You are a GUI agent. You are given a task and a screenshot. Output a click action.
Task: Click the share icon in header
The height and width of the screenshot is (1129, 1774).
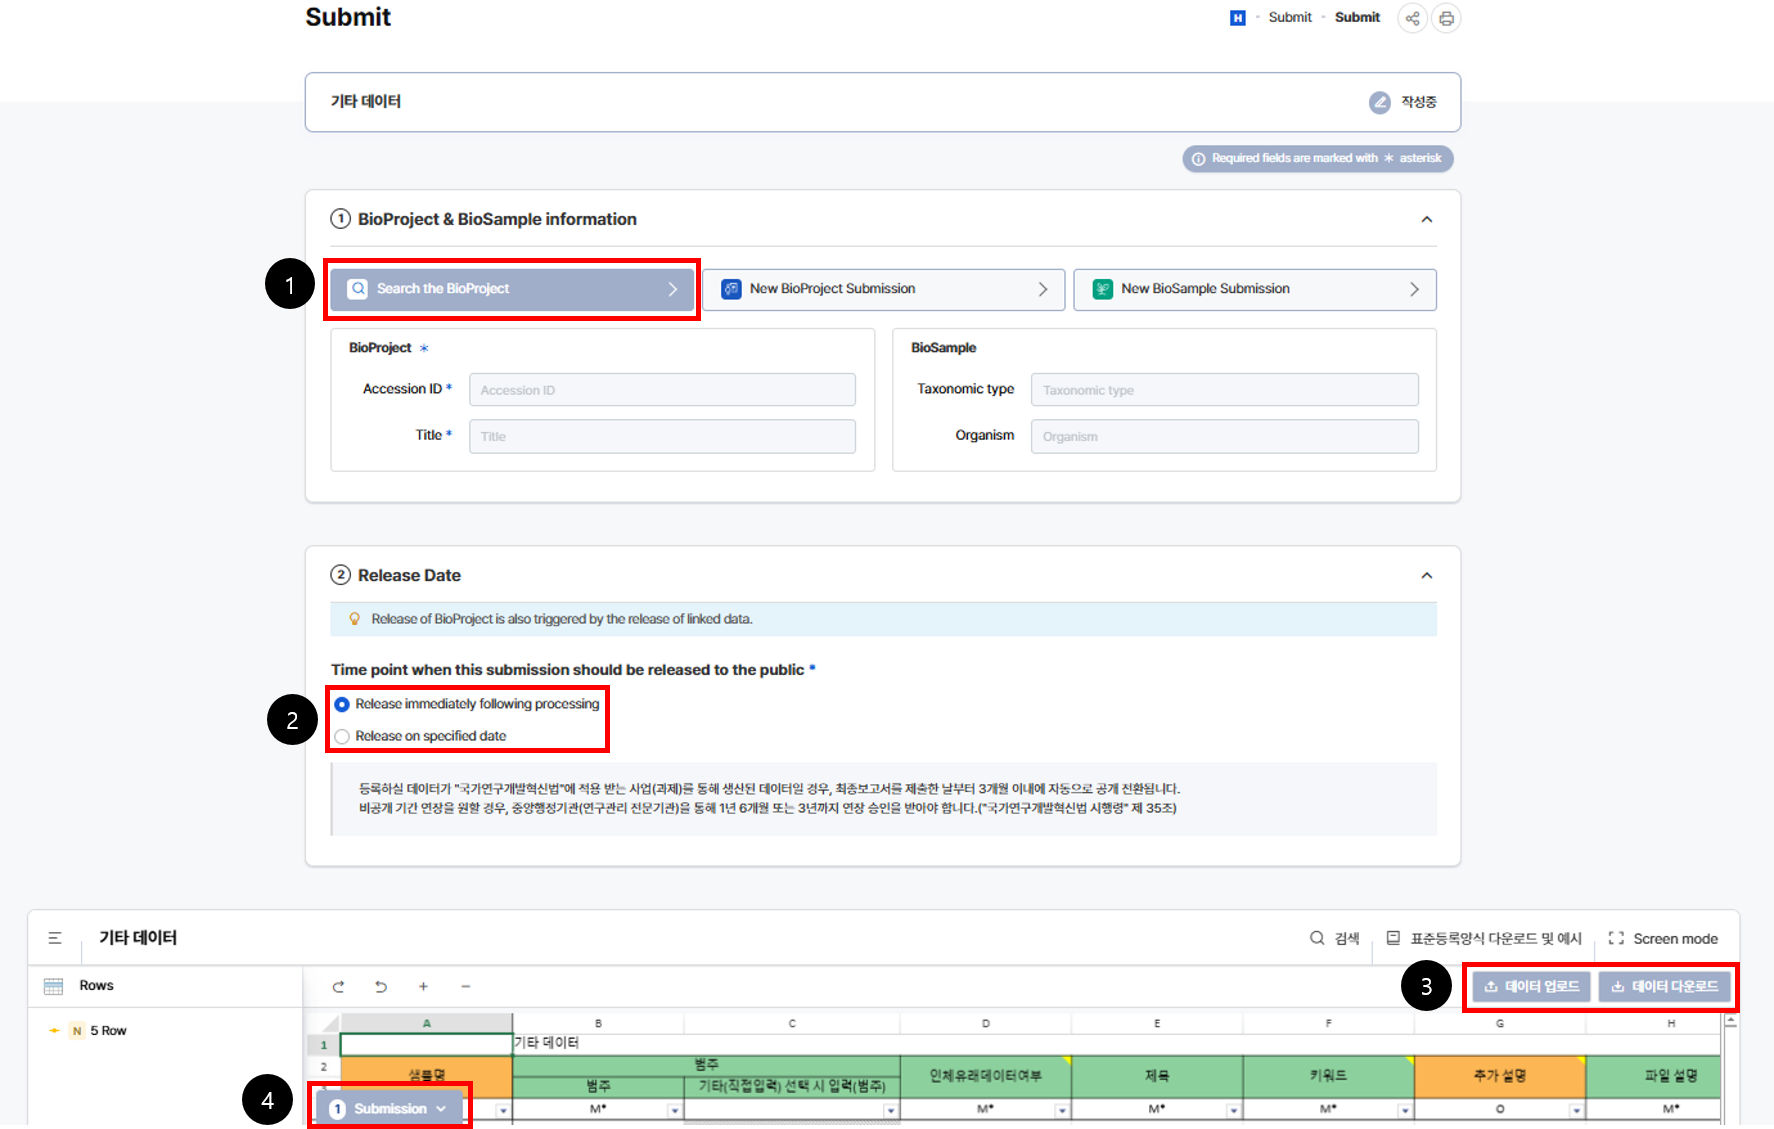pos(1412,18)
